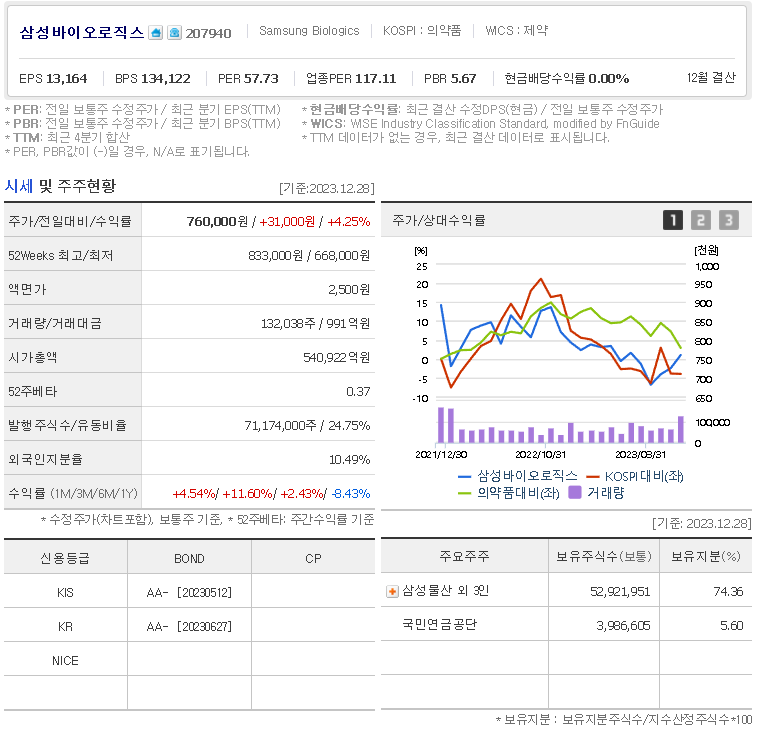Click the EPS 13,164 value
This screenshot has height=733, width=764.
(53, 78)
